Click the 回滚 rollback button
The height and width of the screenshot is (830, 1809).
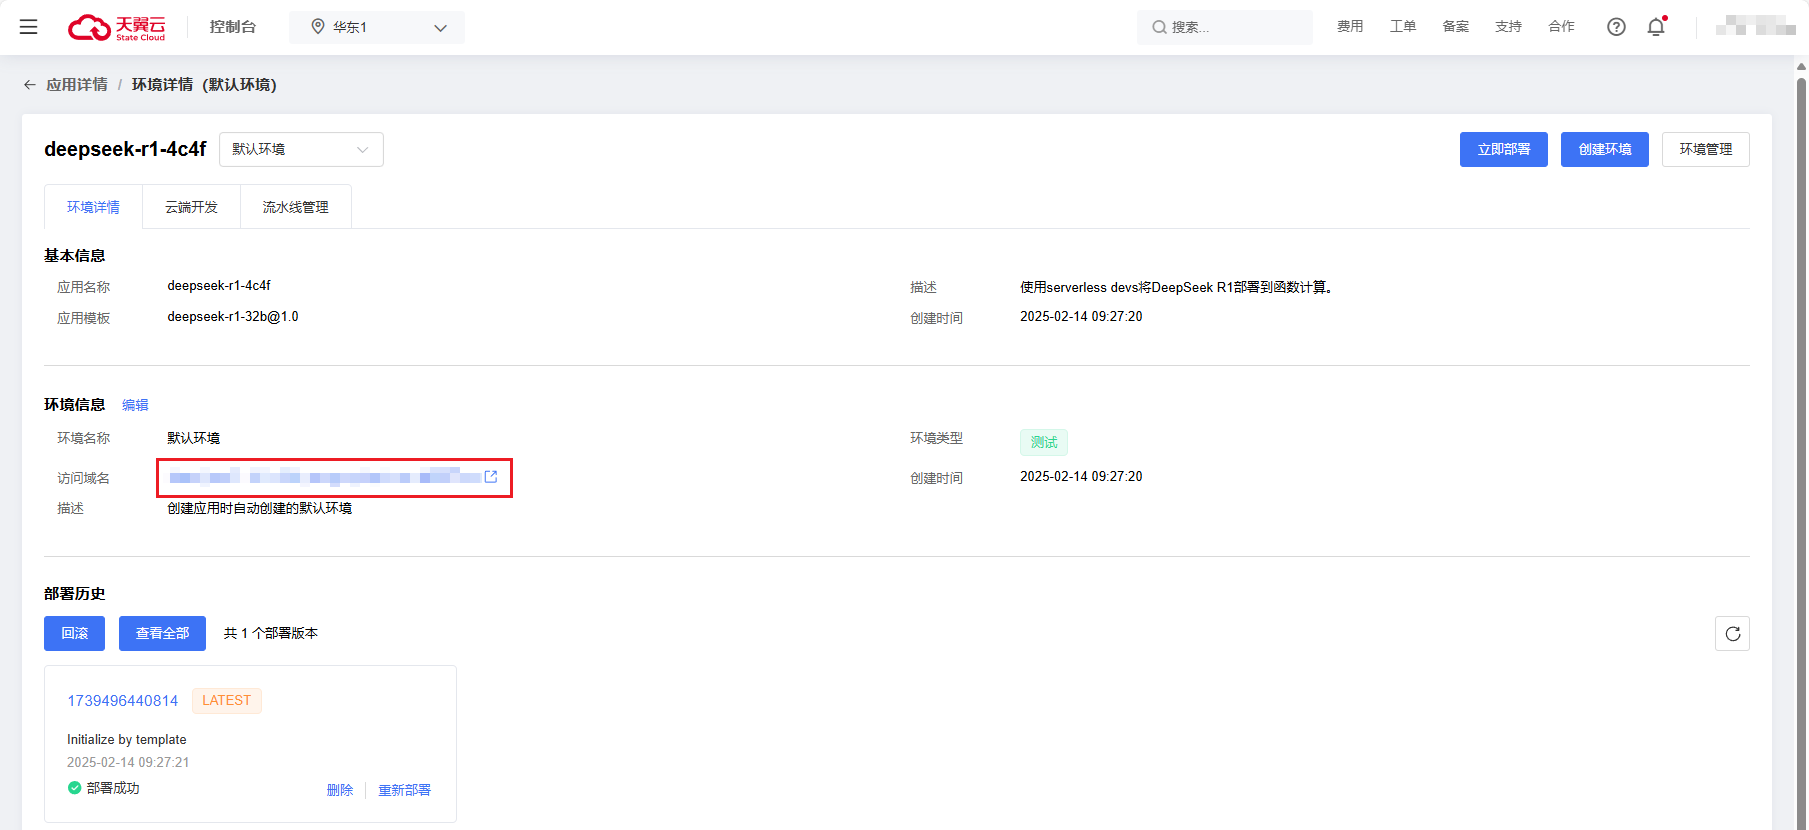pyautogui.click(x=74, y=633)
